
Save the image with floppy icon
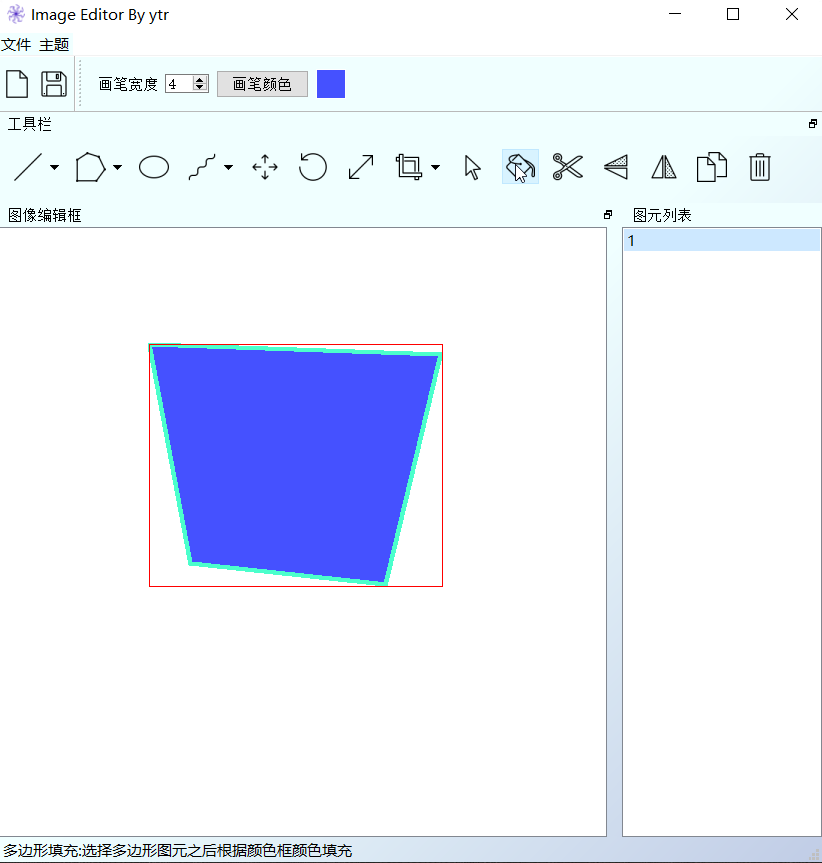click(x=54, y=84)
